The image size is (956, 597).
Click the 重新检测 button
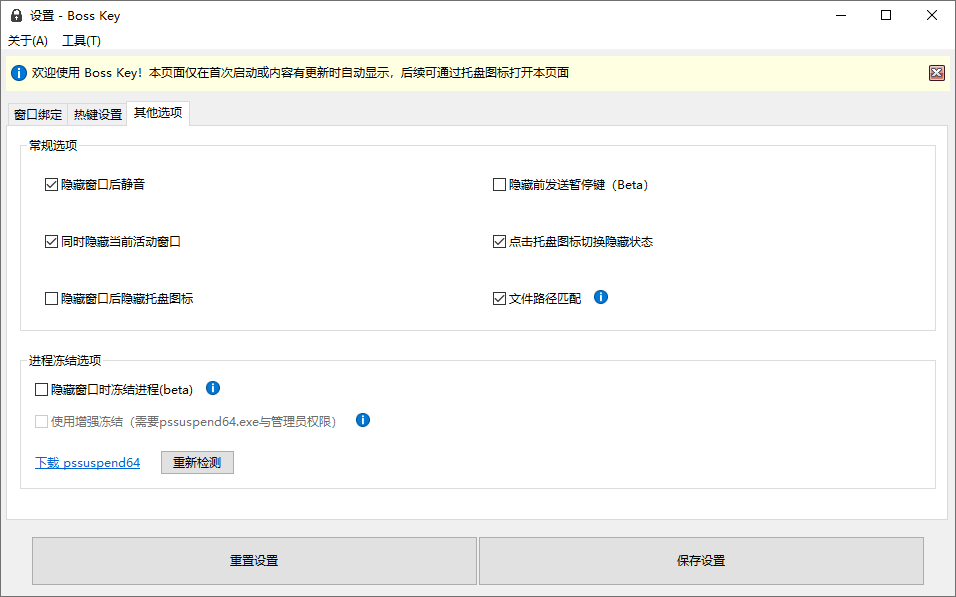tap(198, 462)
